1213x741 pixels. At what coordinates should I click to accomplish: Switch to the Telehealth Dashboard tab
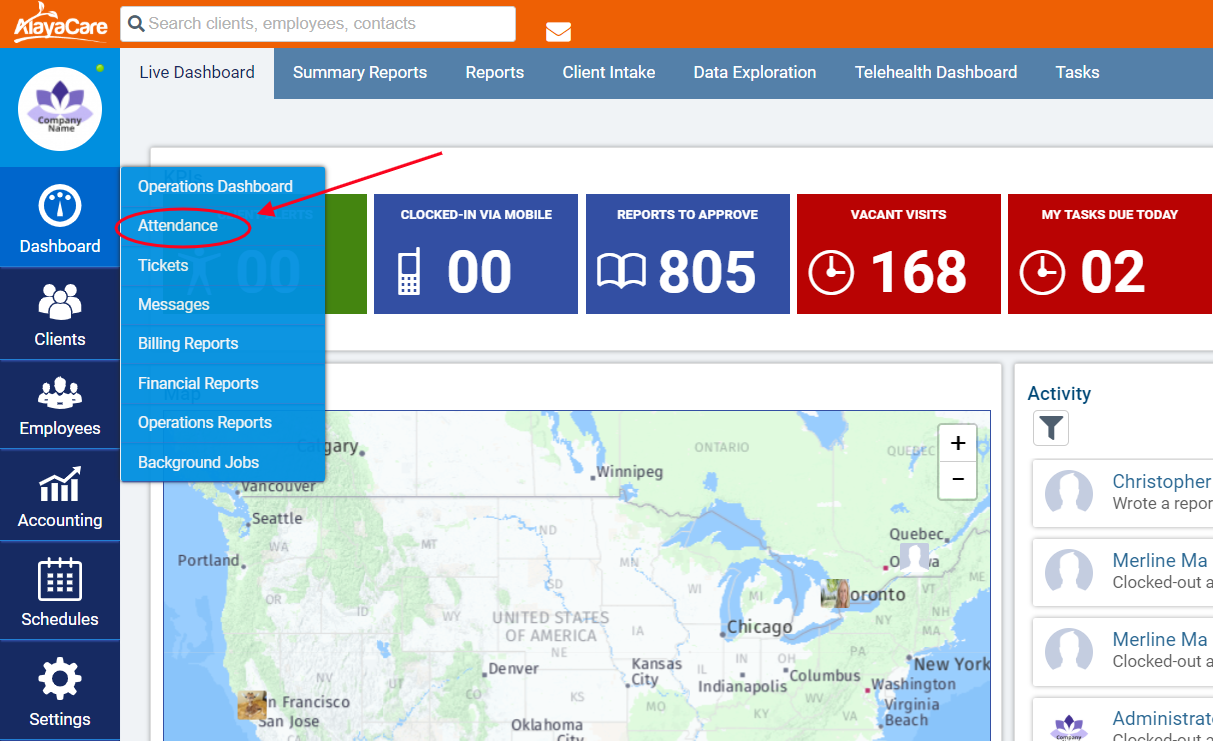(935, 73)
